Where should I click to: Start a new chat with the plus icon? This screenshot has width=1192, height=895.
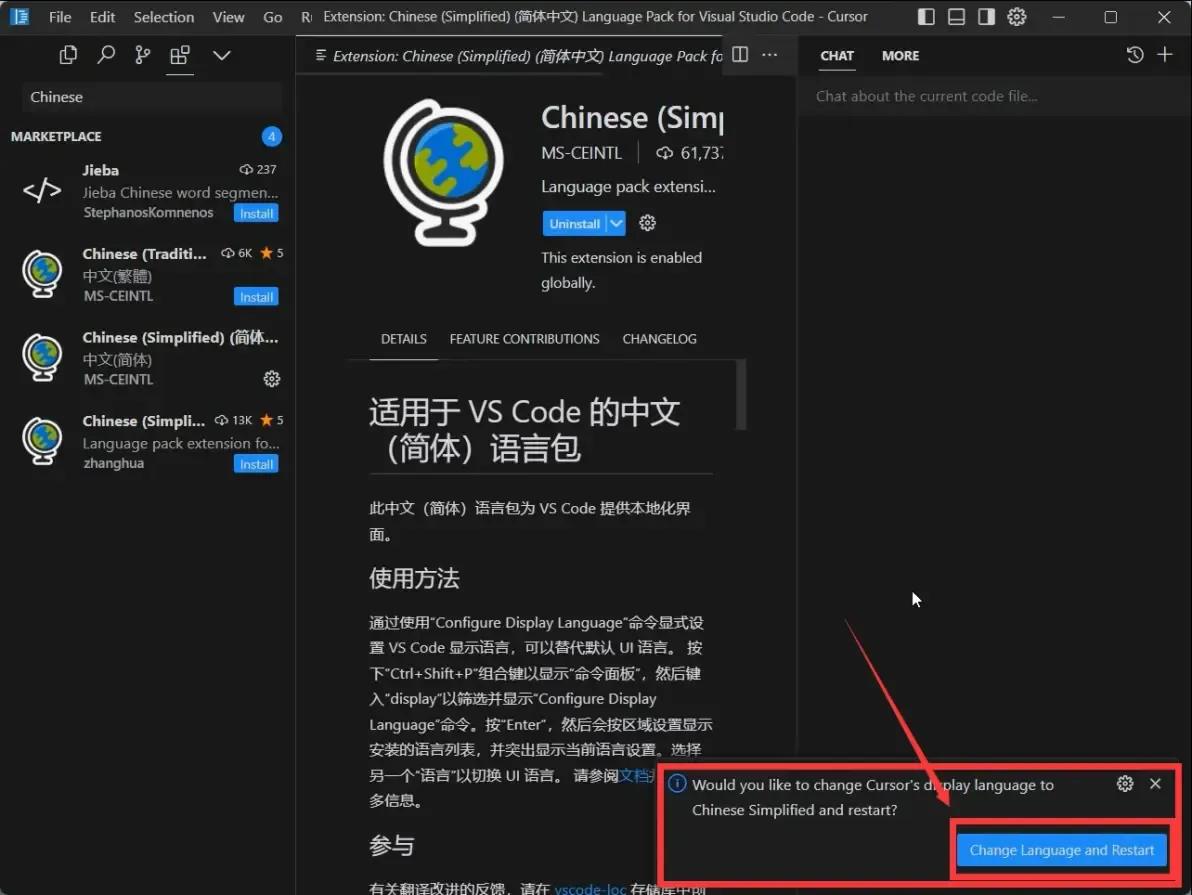(1166, 55)
